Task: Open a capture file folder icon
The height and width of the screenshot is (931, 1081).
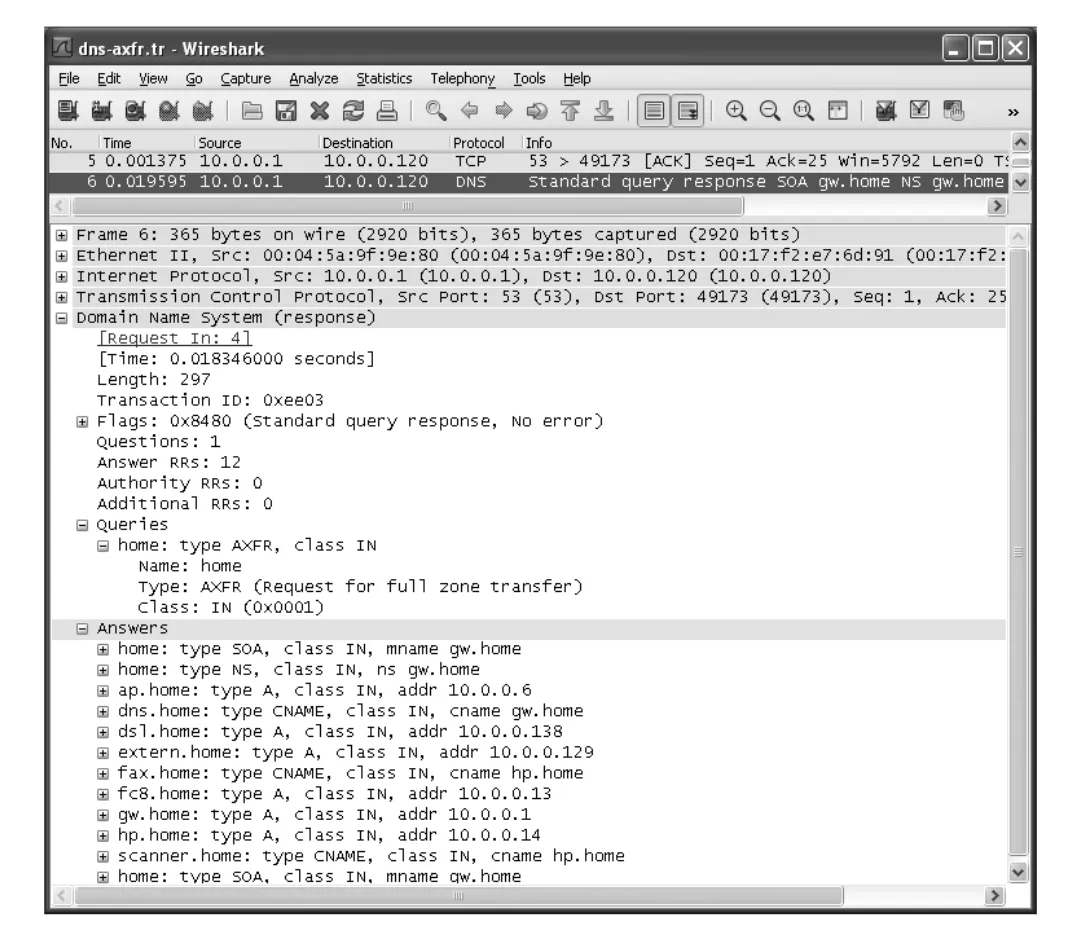Action: tap(252, 110)
